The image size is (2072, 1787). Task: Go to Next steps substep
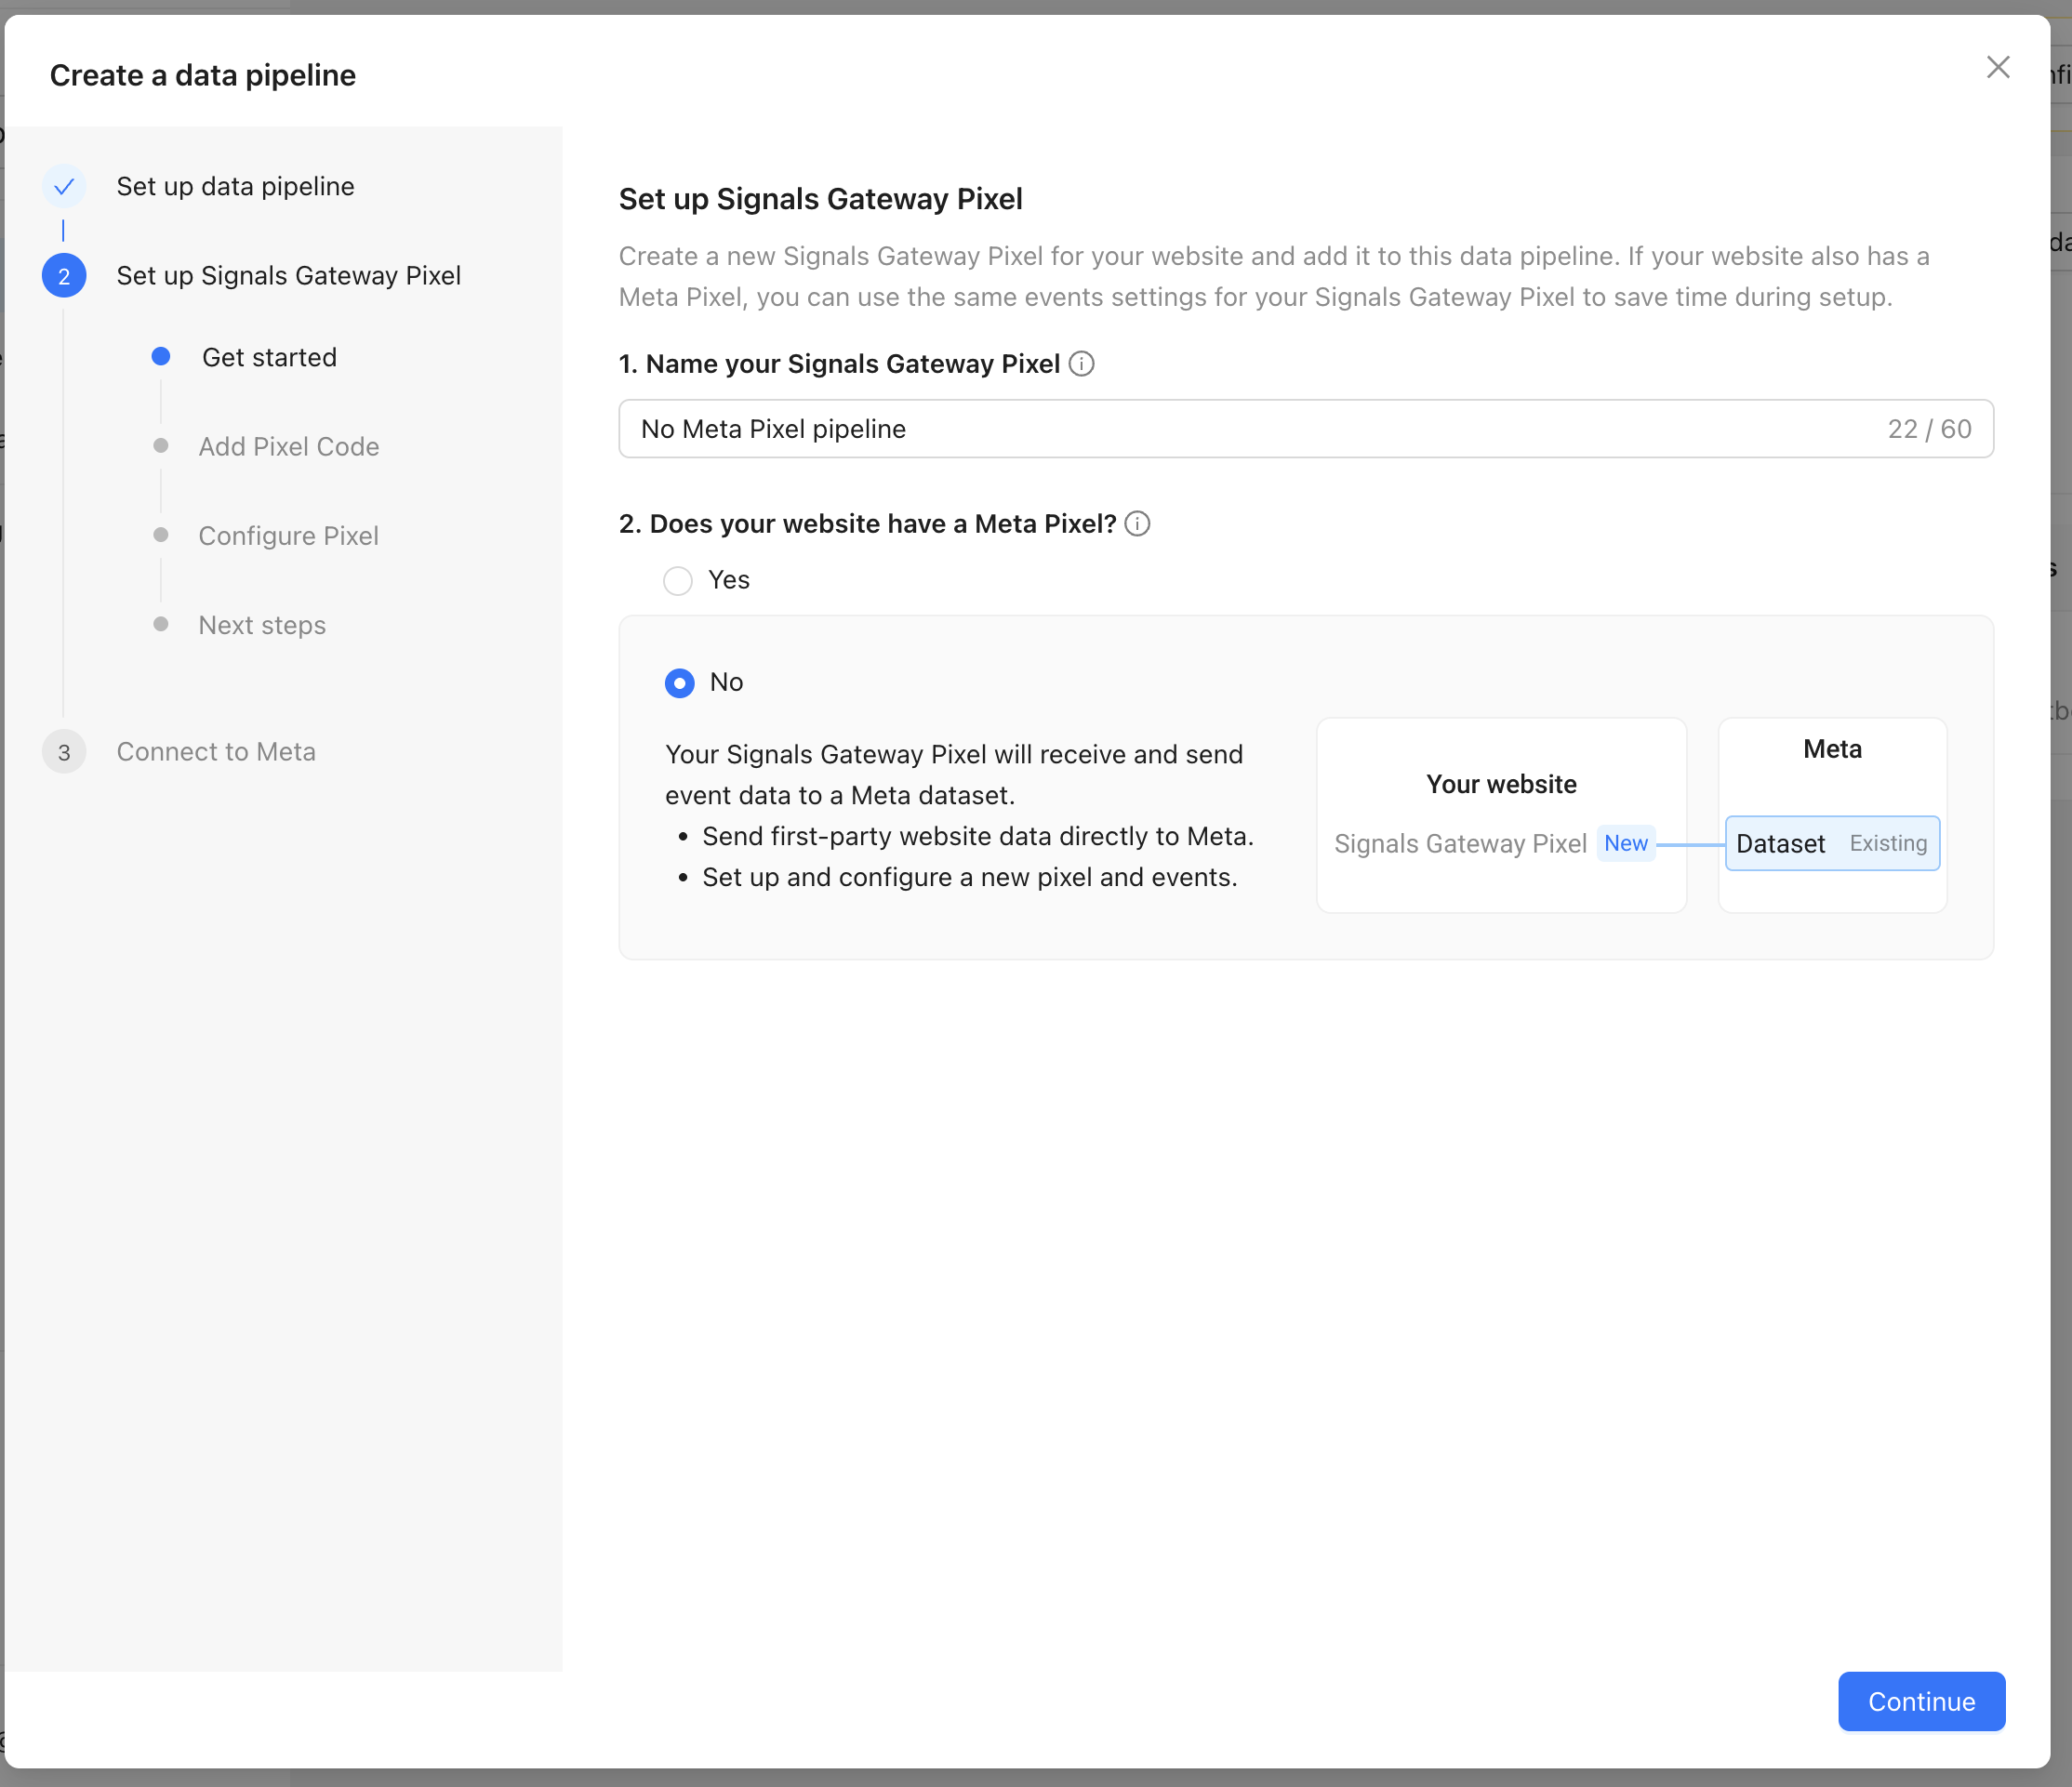coord(262,625)
